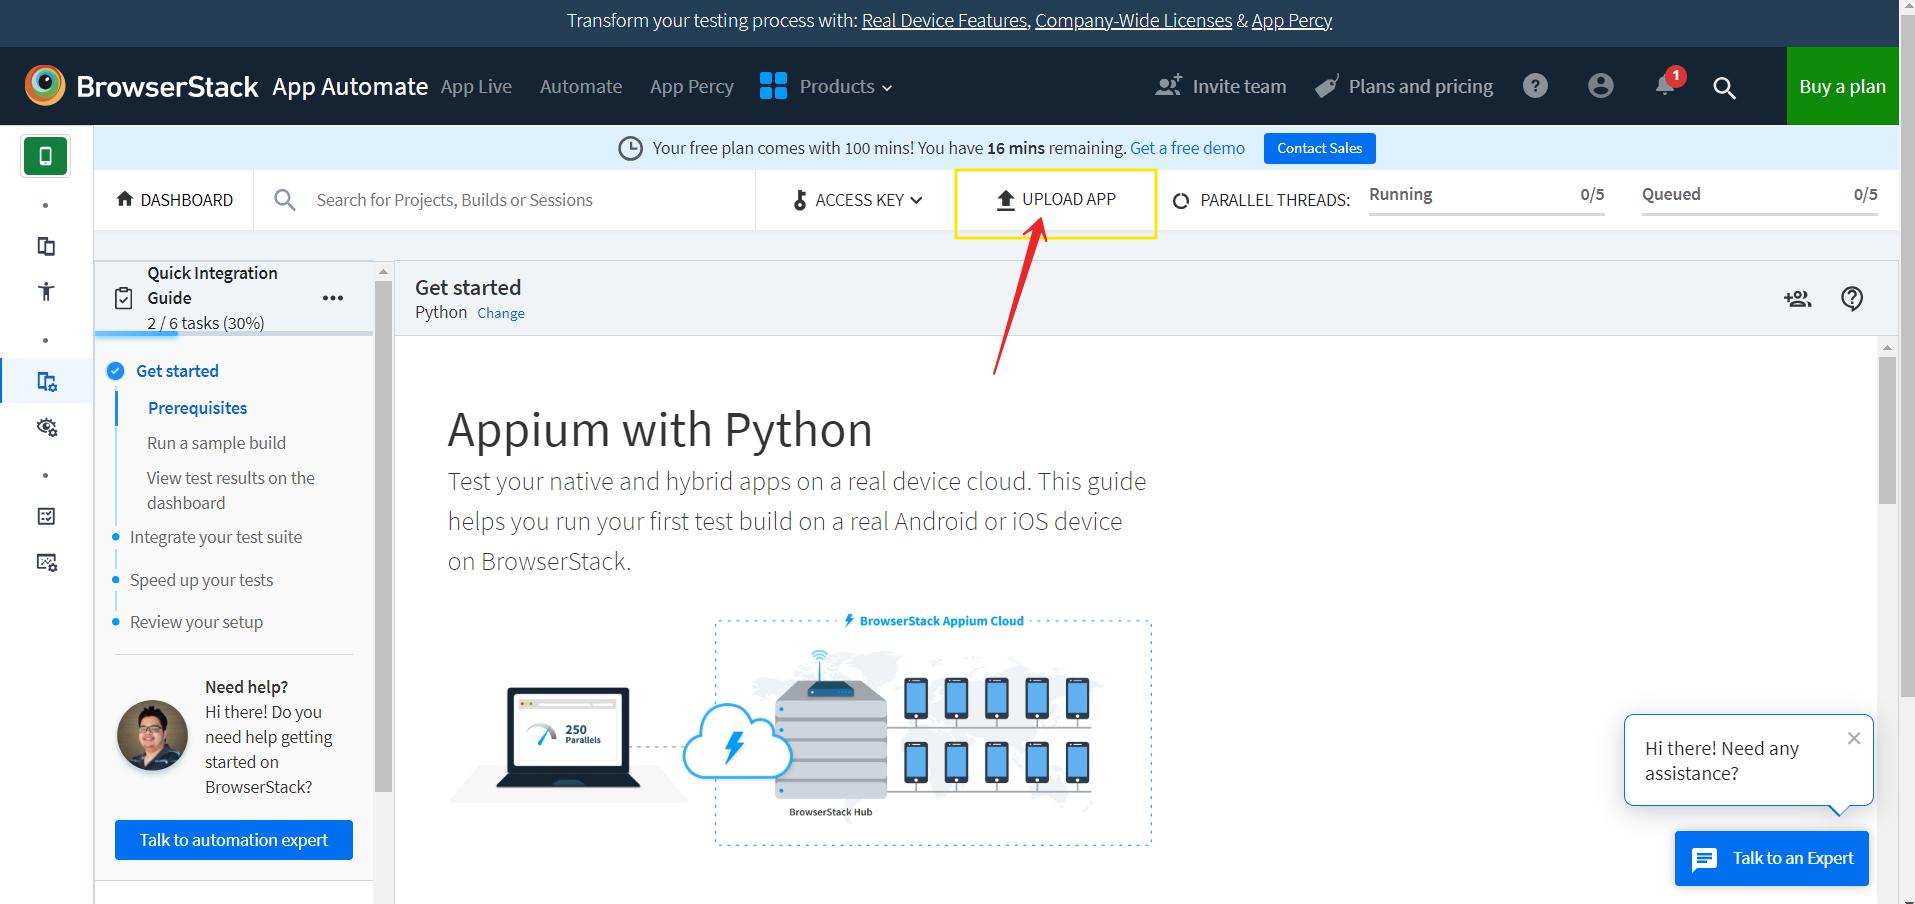
Task: Select Get started in the guide list
Action: (x=177, y=371)
